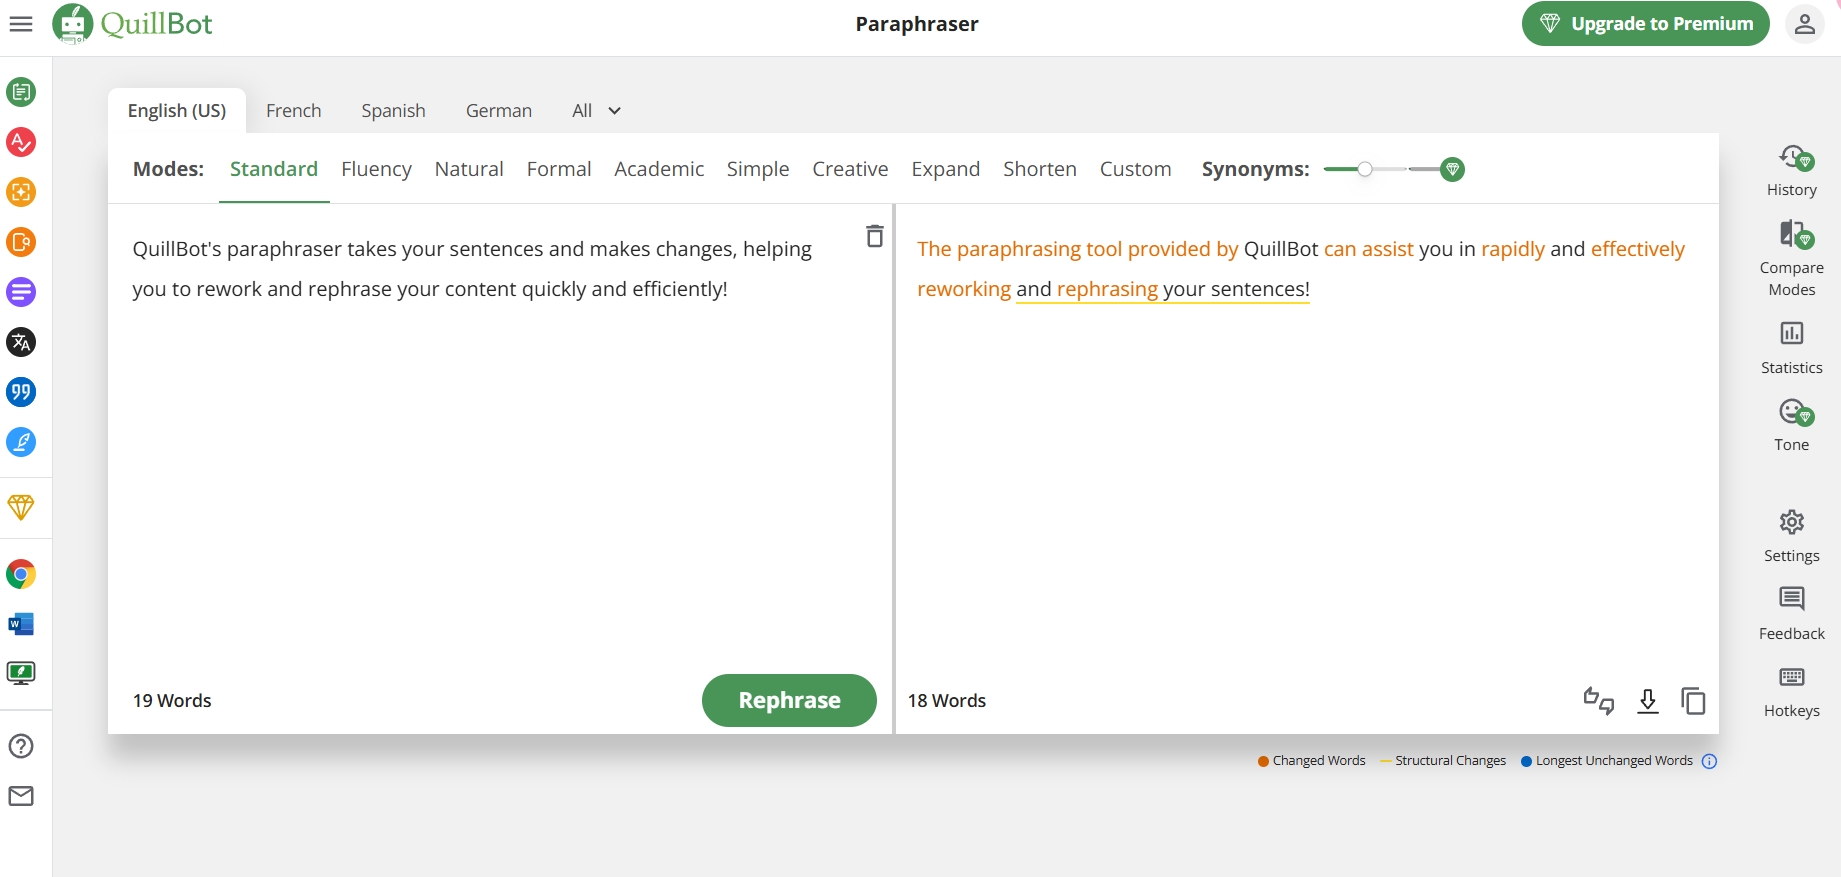Copy the paraphrased output text
This screenshot has height=877, width=1841.
pyautogui.click(x=1693, y=701)
